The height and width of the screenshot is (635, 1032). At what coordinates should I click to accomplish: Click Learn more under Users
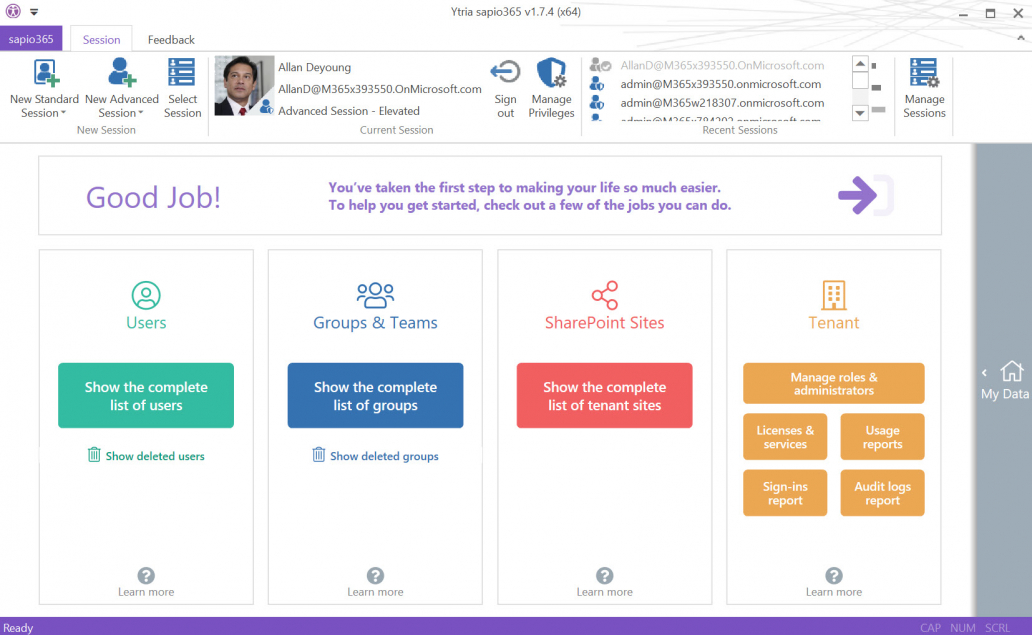coord(146,592)
